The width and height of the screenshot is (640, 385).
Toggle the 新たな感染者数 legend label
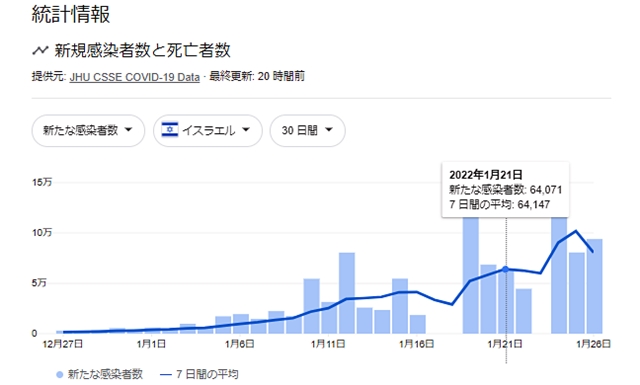105,374
